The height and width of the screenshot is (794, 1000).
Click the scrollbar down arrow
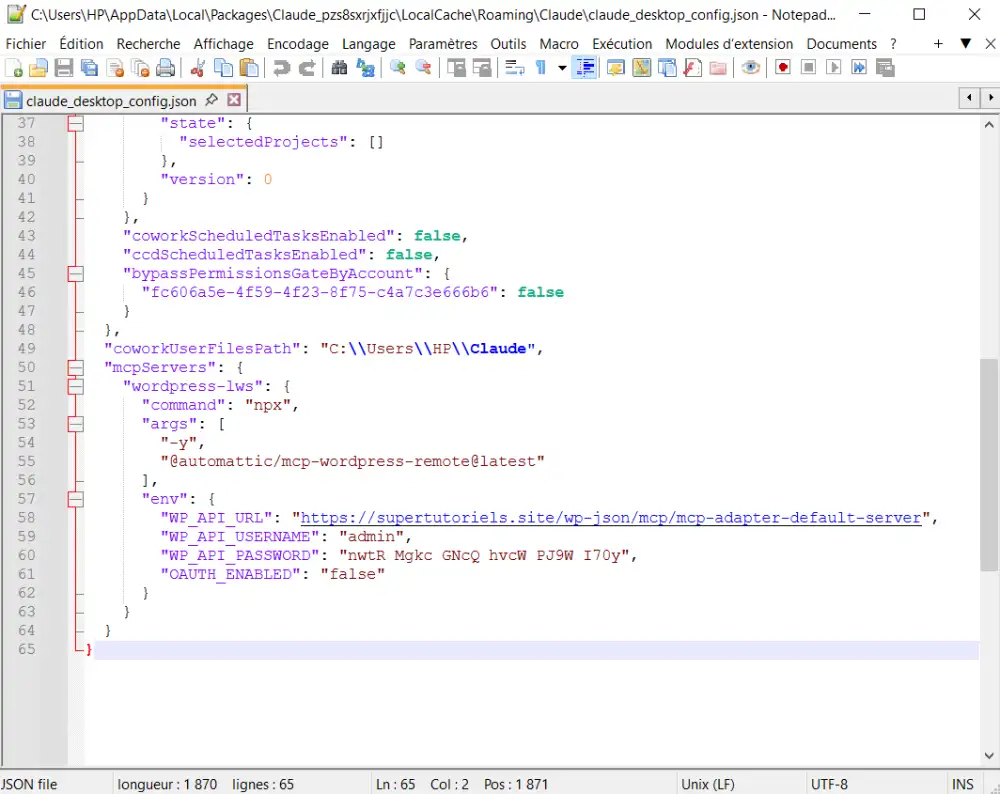point(989,756)
